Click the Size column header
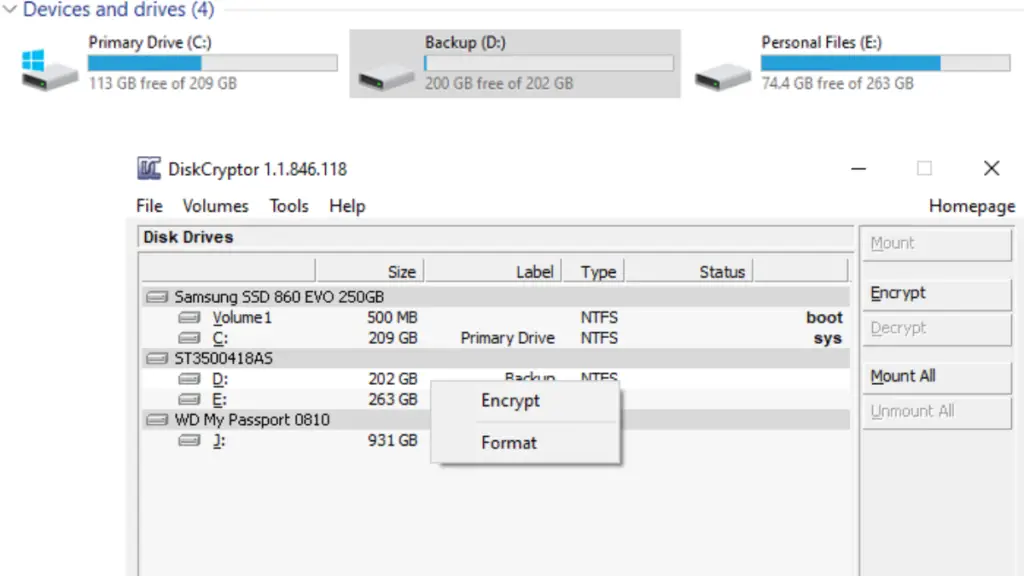Screen dimensions: 1024x576 [370, 272]
